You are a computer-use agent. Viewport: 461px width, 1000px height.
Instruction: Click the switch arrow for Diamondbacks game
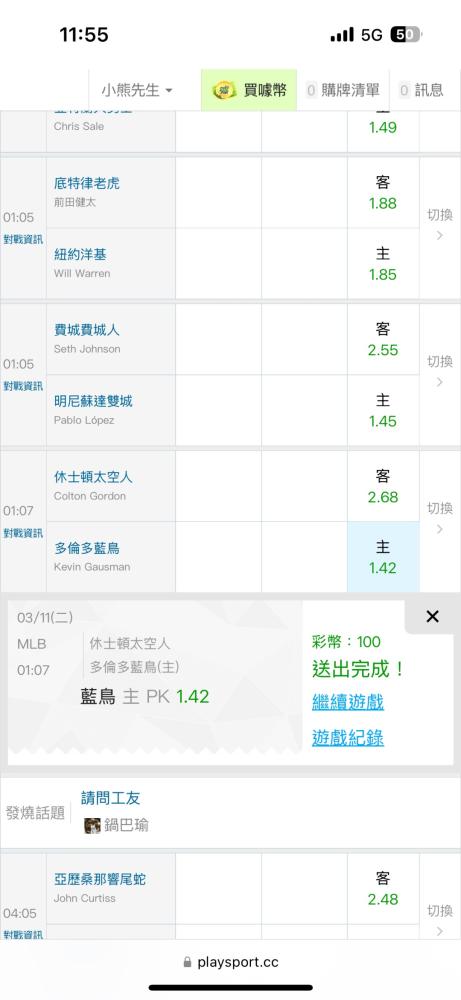point(439,920)
